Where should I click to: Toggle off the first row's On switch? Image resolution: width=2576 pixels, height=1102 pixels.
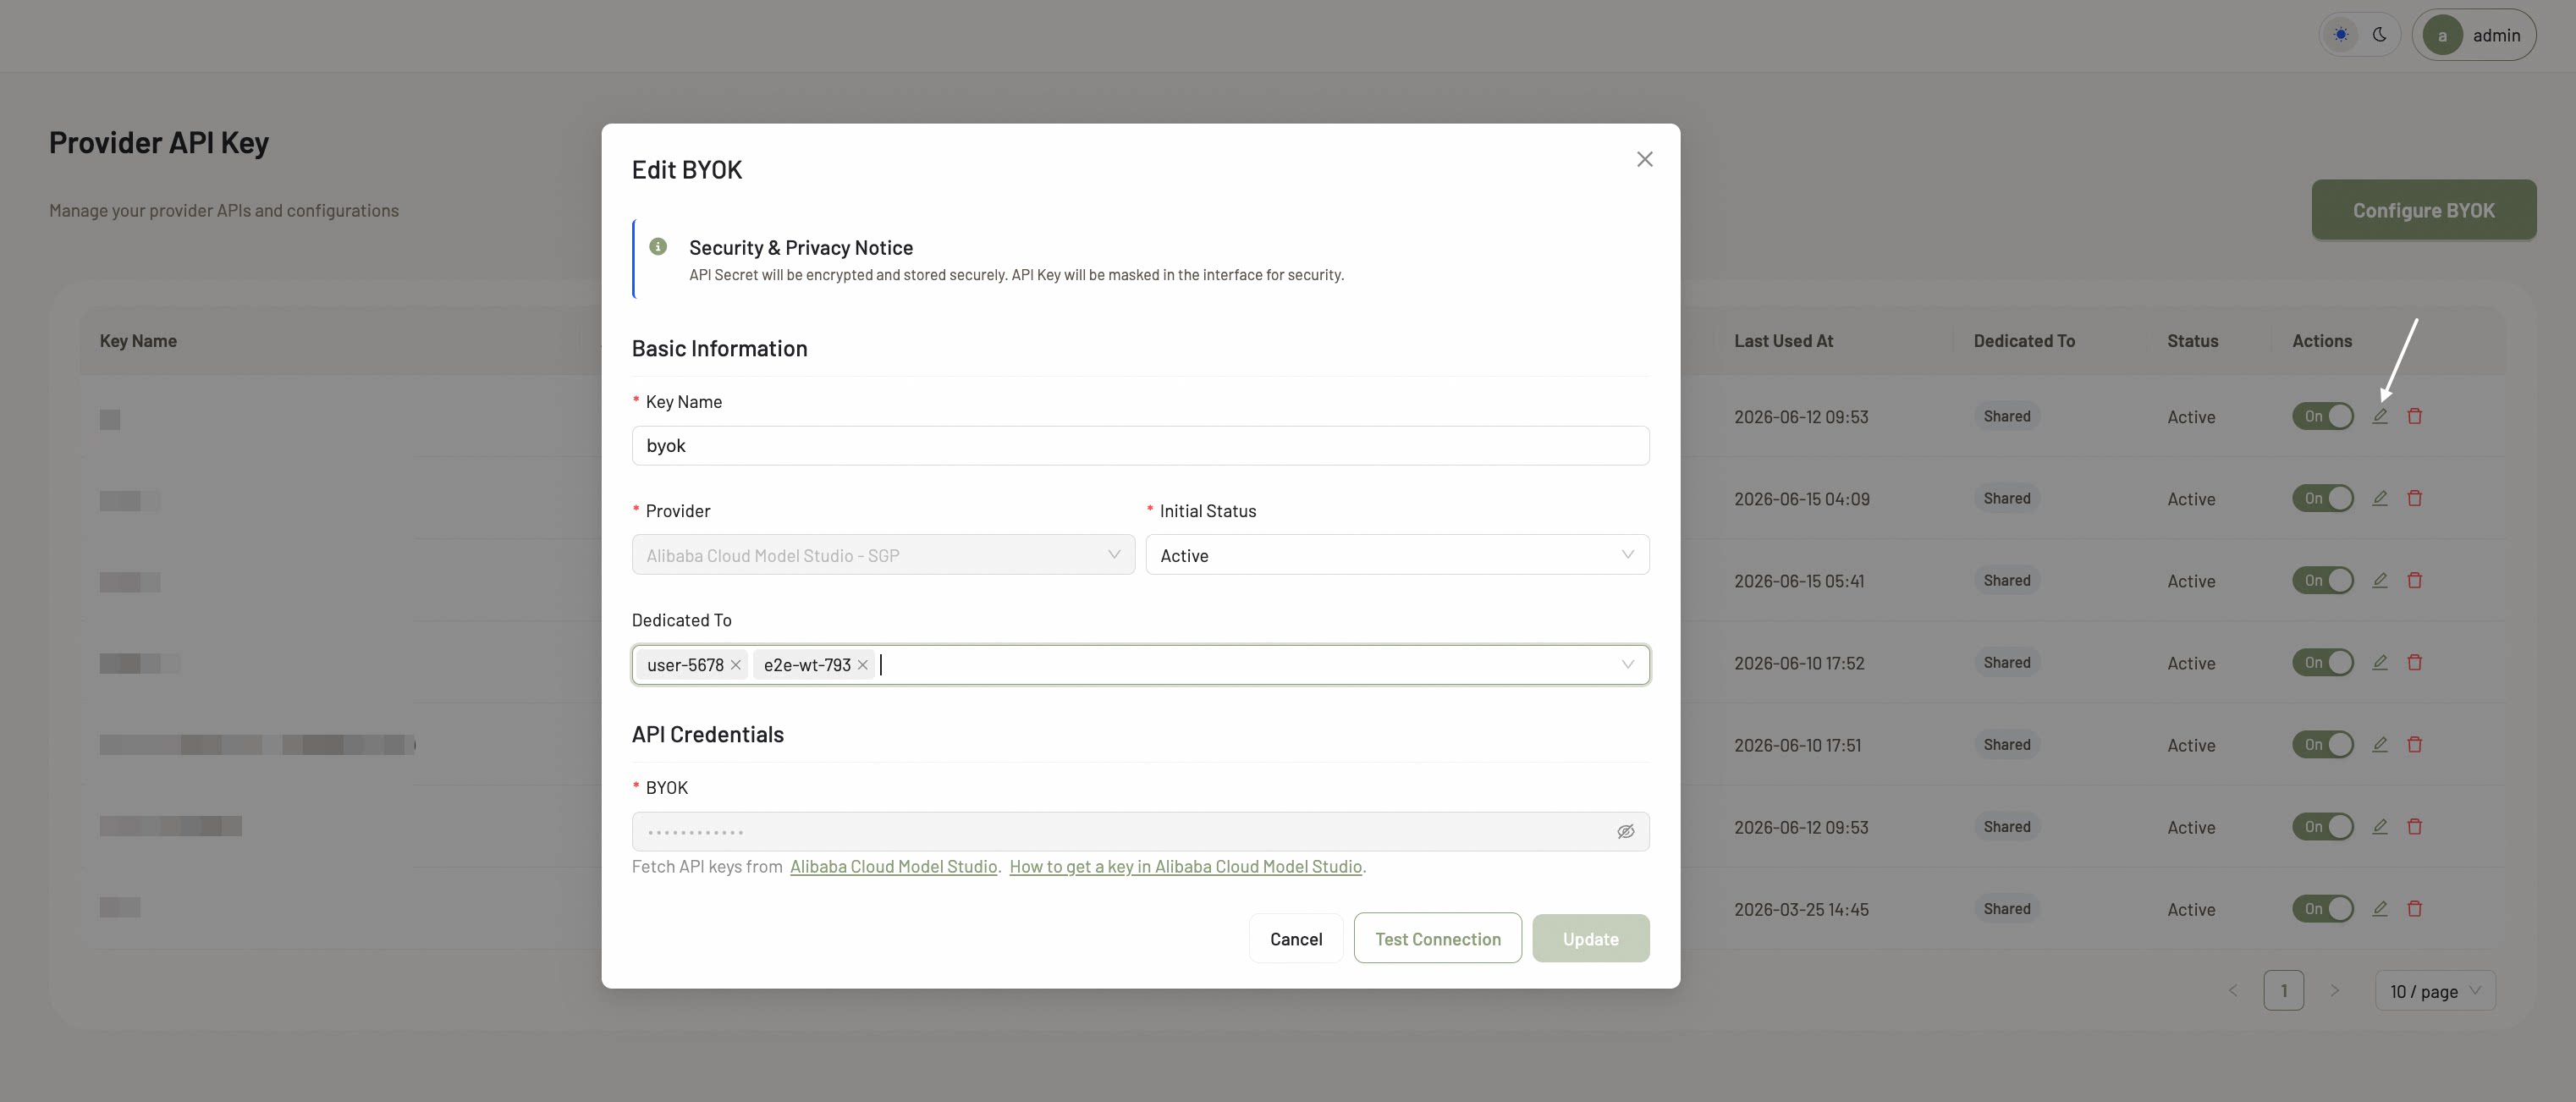[x=2323, y=416]
